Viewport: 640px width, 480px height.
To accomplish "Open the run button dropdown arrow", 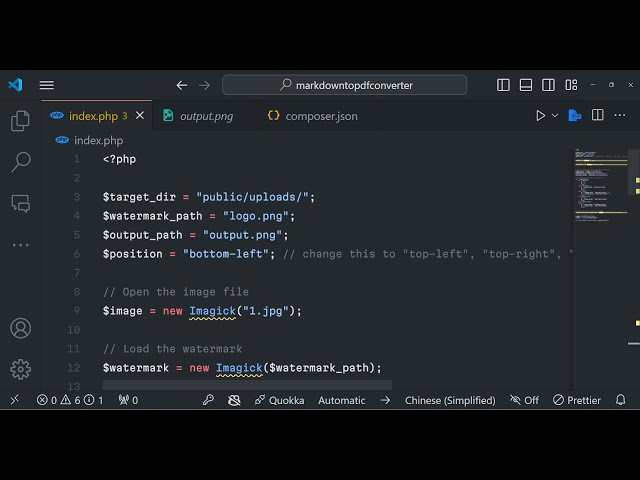I will [555, 116].
